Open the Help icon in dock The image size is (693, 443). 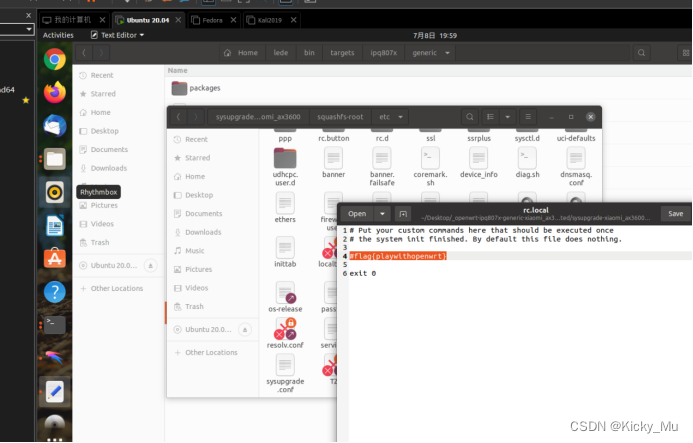55,292
